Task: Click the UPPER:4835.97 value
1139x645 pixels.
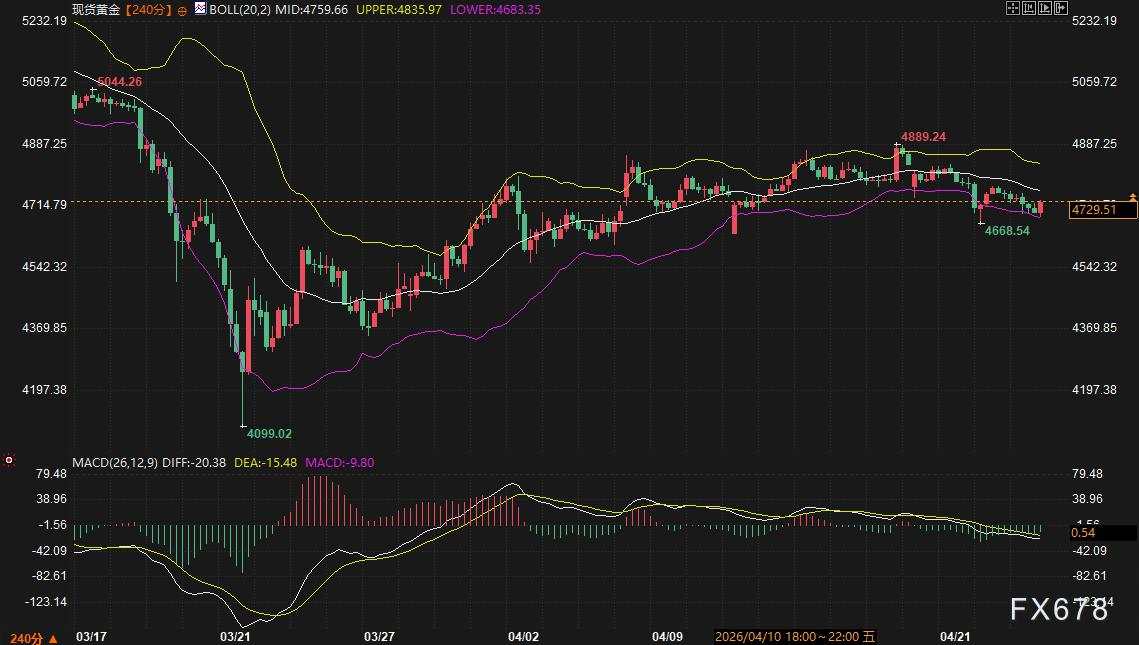Action: click(399, 9)
